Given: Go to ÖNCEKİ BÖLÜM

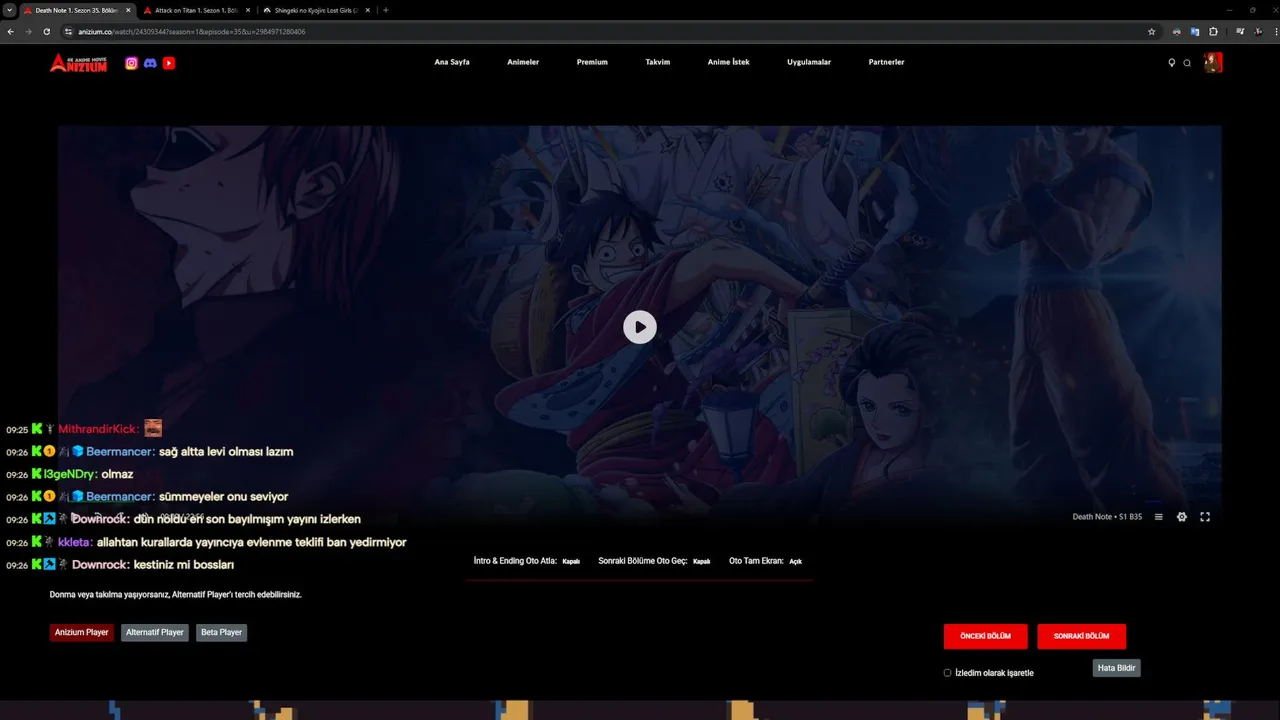Looking at the screenshot, I should coord(986,636).
